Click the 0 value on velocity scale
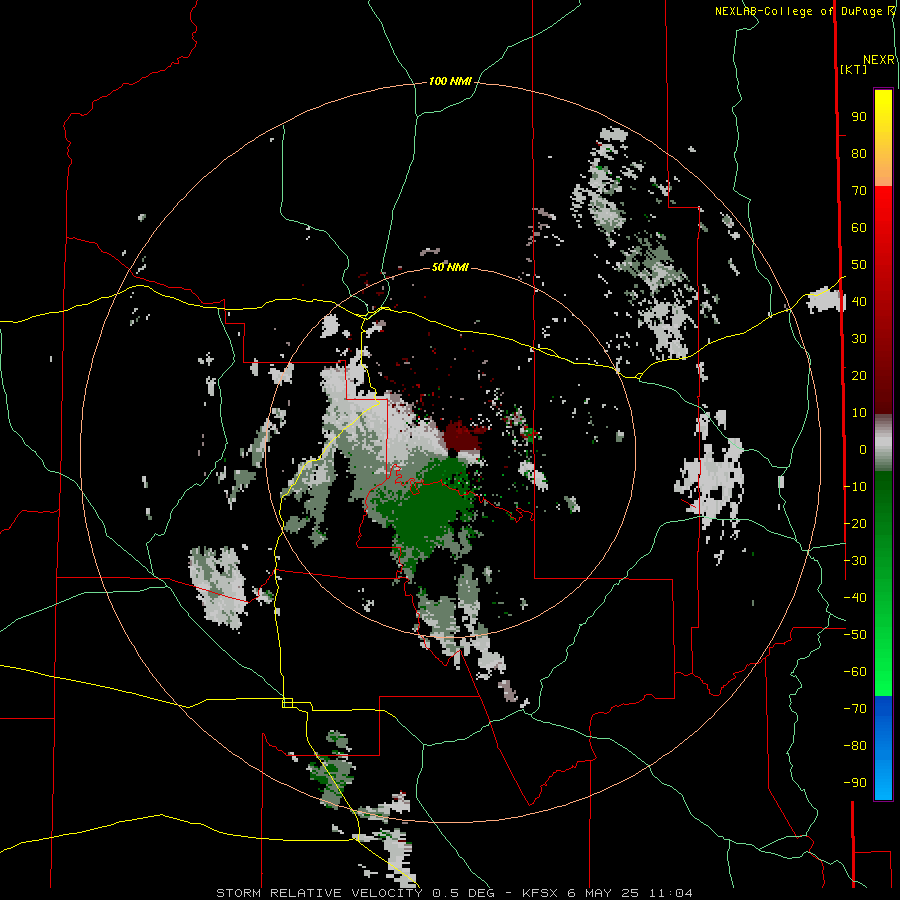Image resolution: width=900 pixels, height=900 pixels. 863,449
